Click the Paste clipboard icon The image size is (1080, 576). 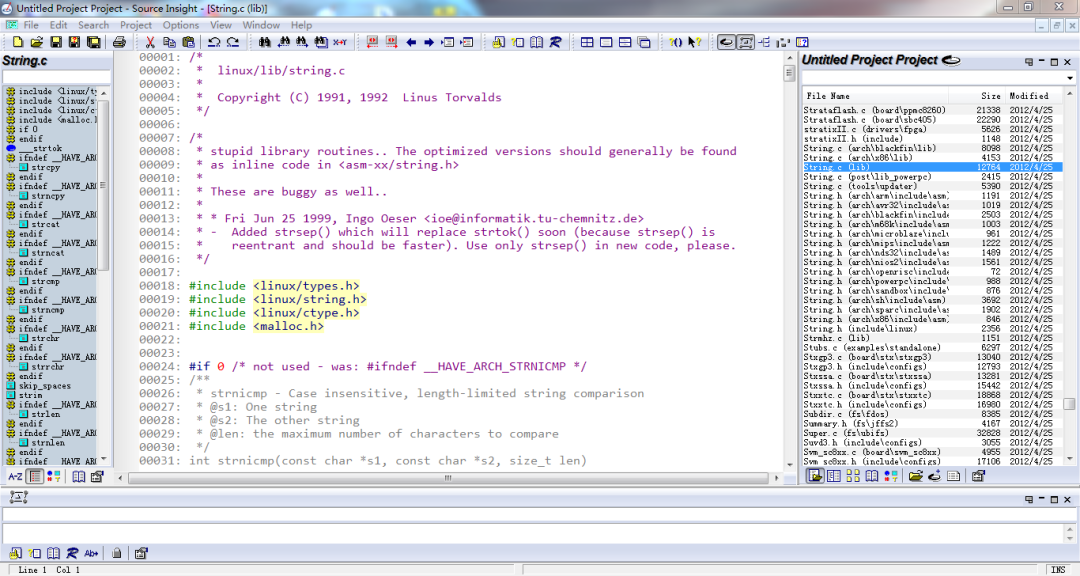[x=188, y=42]
